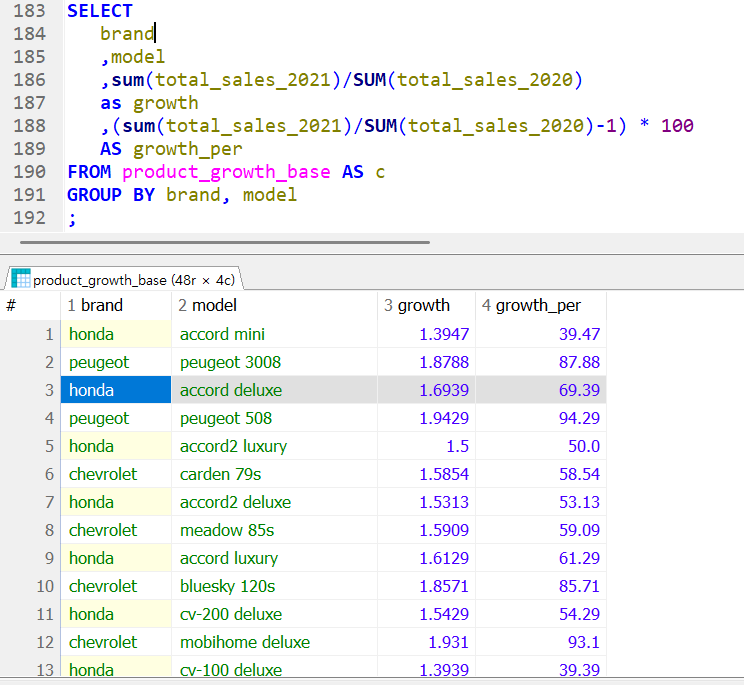
Task: Click the value 100 on line 188
Action: click(x=677, y=126)
